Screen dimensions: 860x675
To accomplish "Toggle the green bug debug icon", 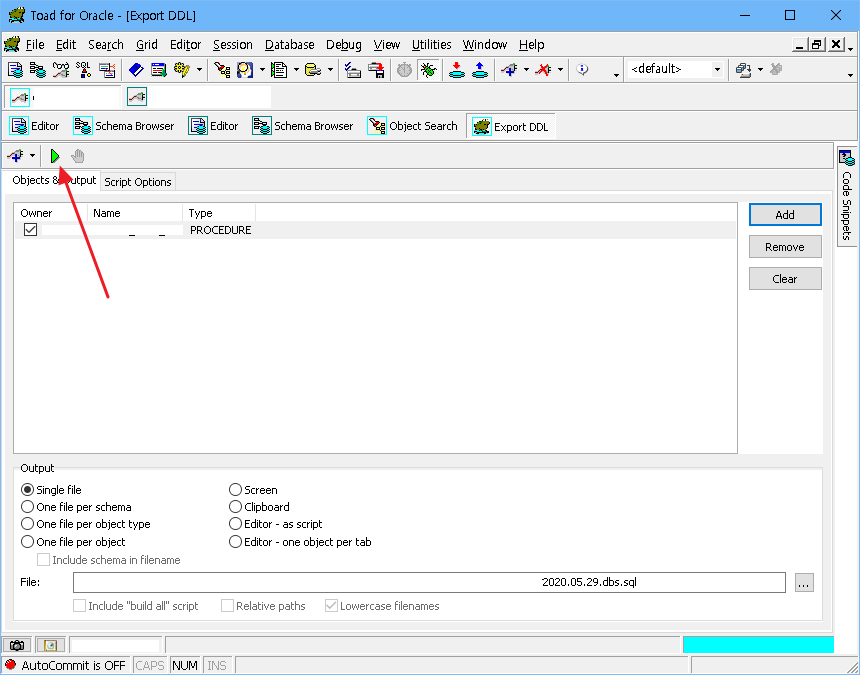I will [428, 70].
